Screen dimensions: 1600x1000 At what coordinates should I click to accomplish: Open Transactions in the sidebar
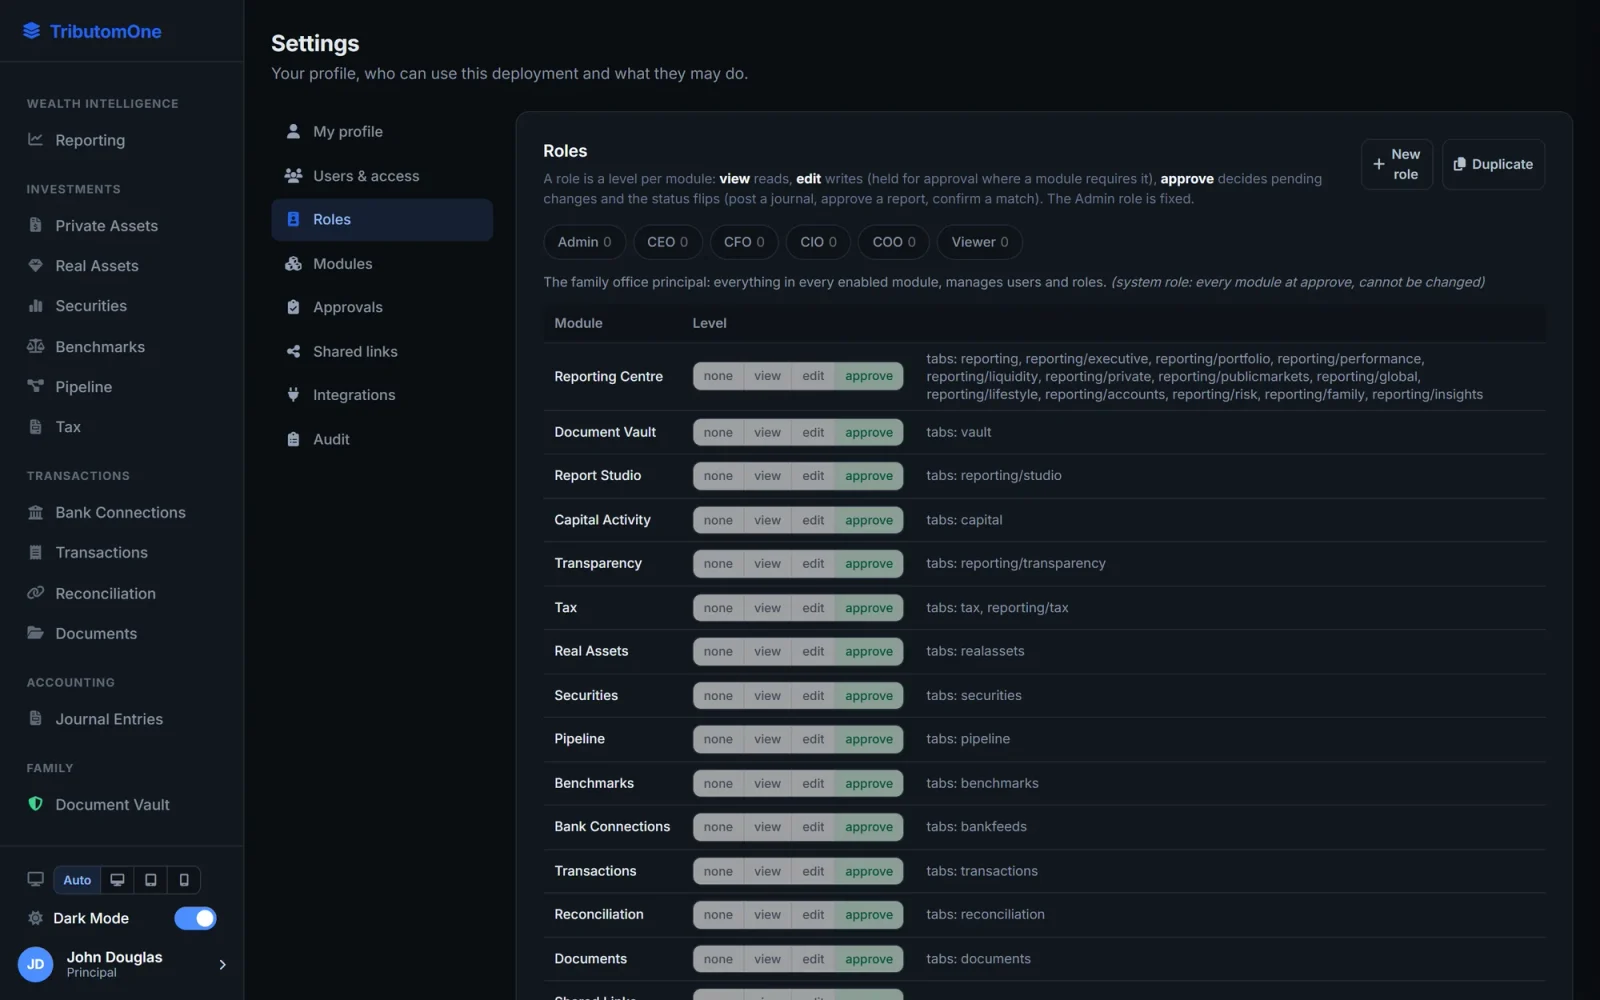tap(101, 553)
